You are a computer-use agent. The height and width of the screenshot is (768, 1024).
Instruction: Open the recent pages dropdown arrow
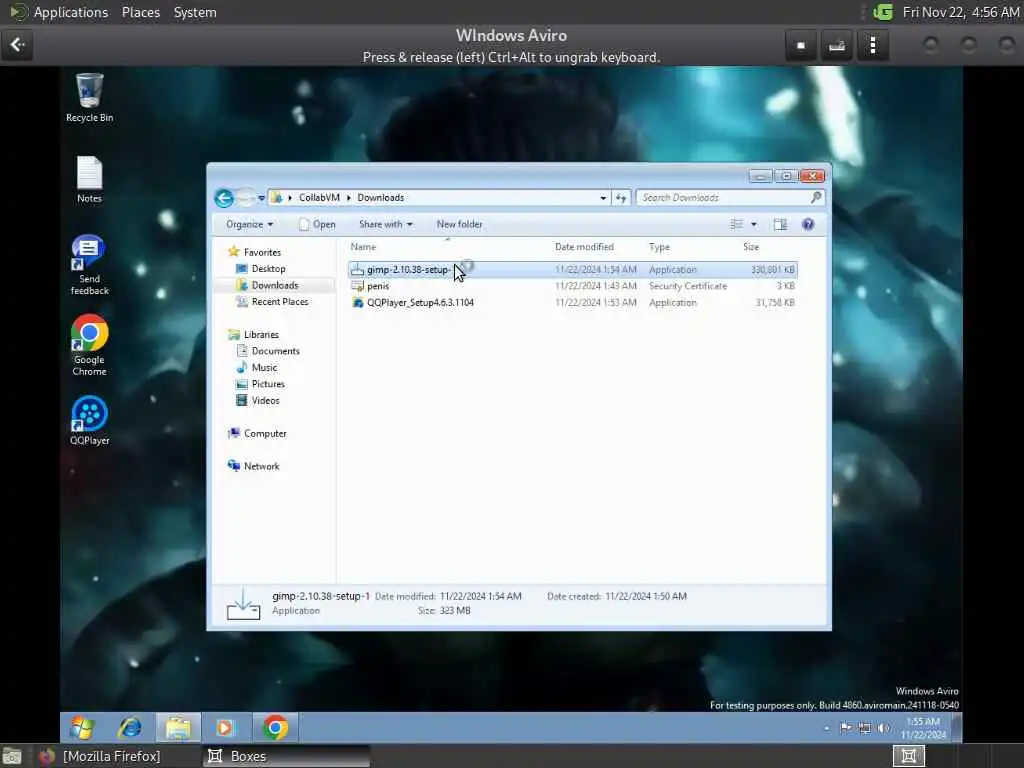(x=261, y=198)
